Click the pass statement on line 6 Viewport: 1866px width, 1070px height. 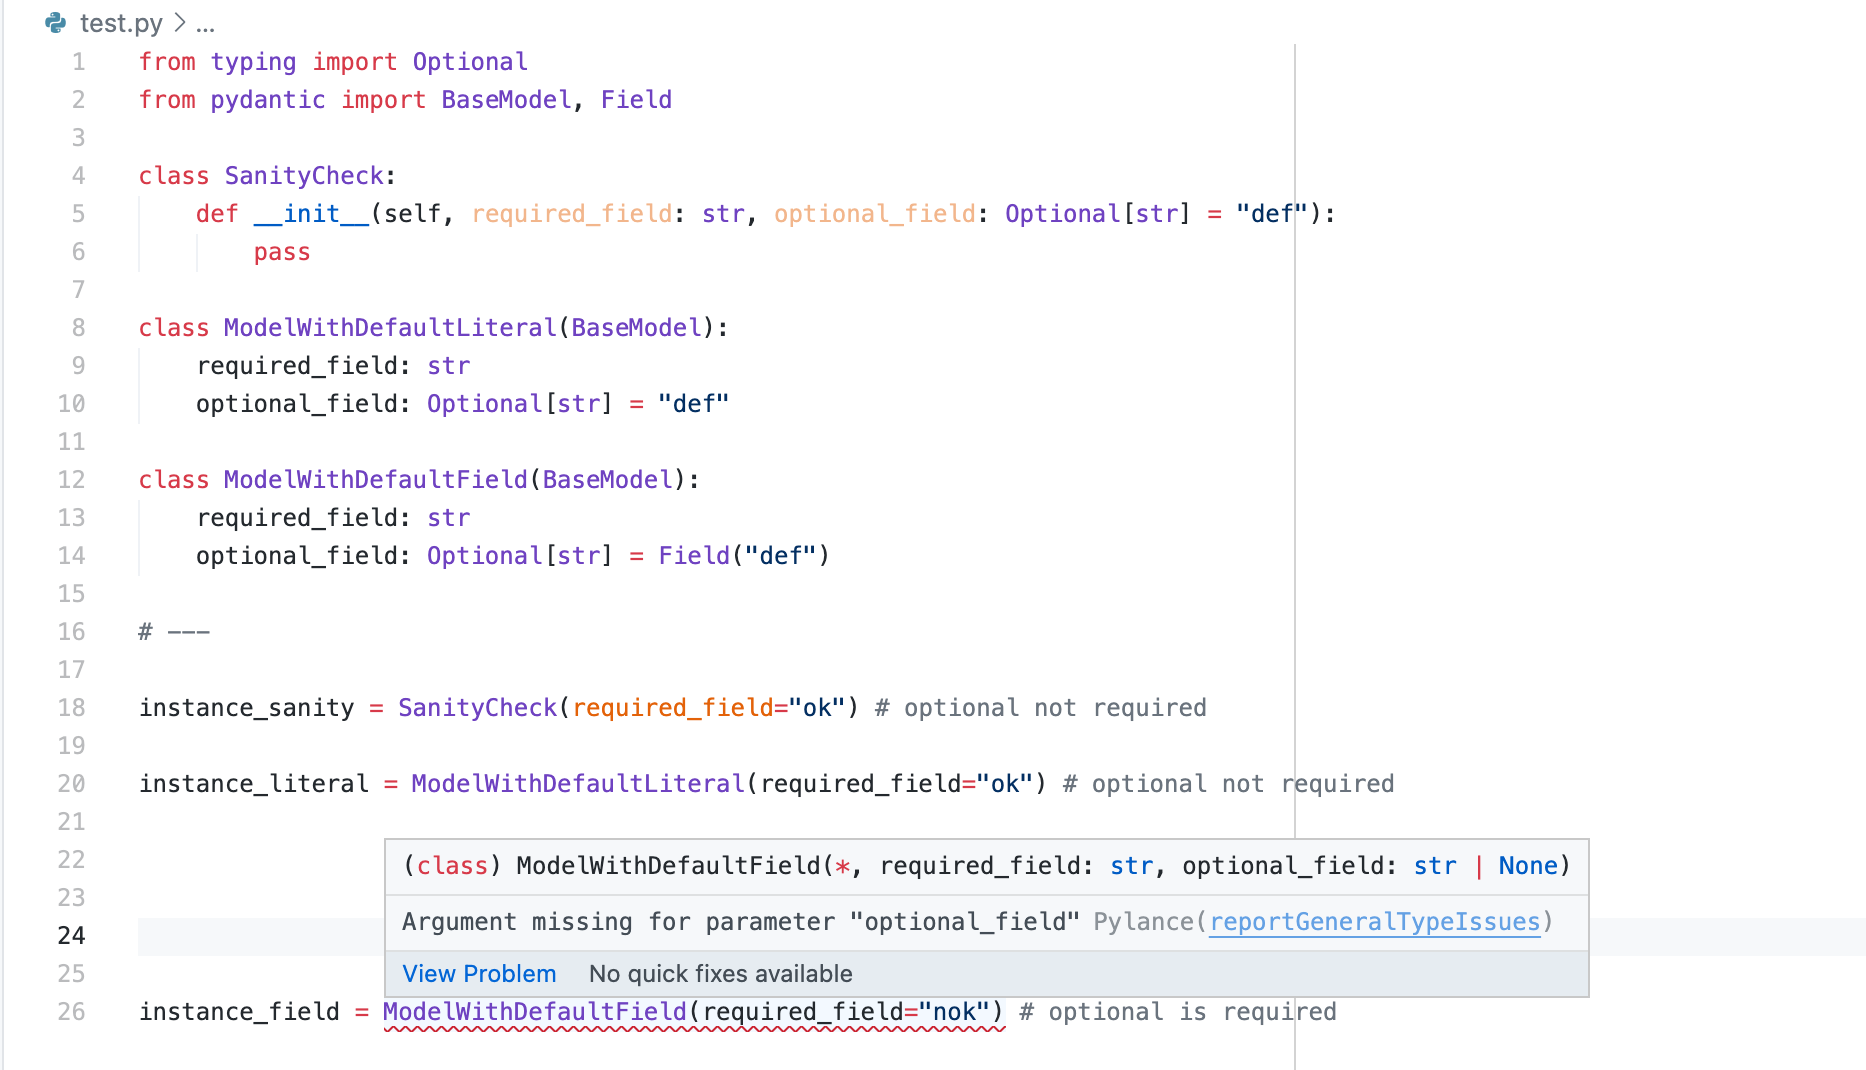[281, 251]
